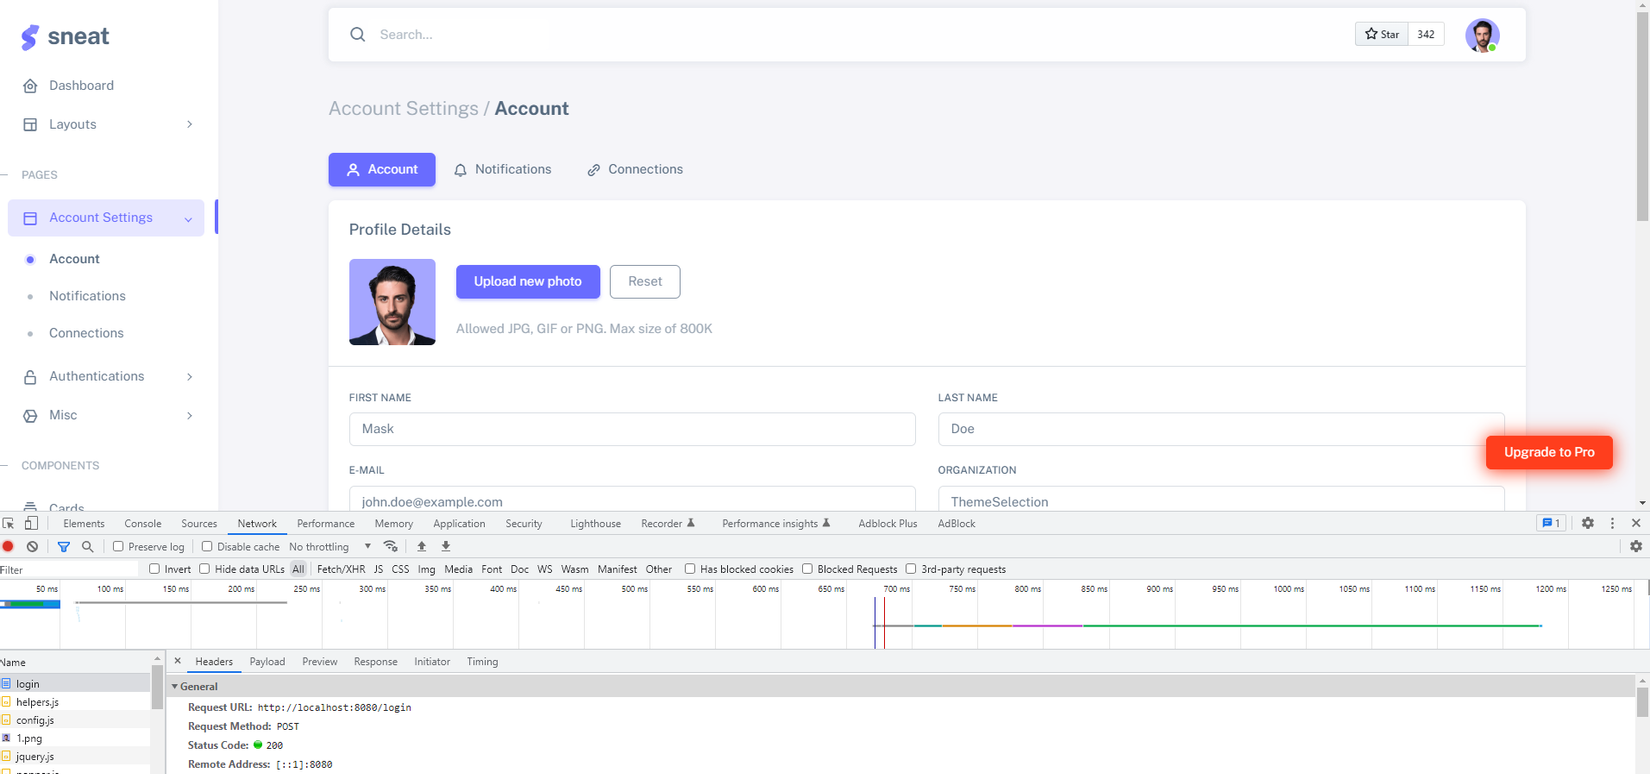Switch to the Notifications page tab
This screenshot has height=774, width=1650.
(502, 170)
